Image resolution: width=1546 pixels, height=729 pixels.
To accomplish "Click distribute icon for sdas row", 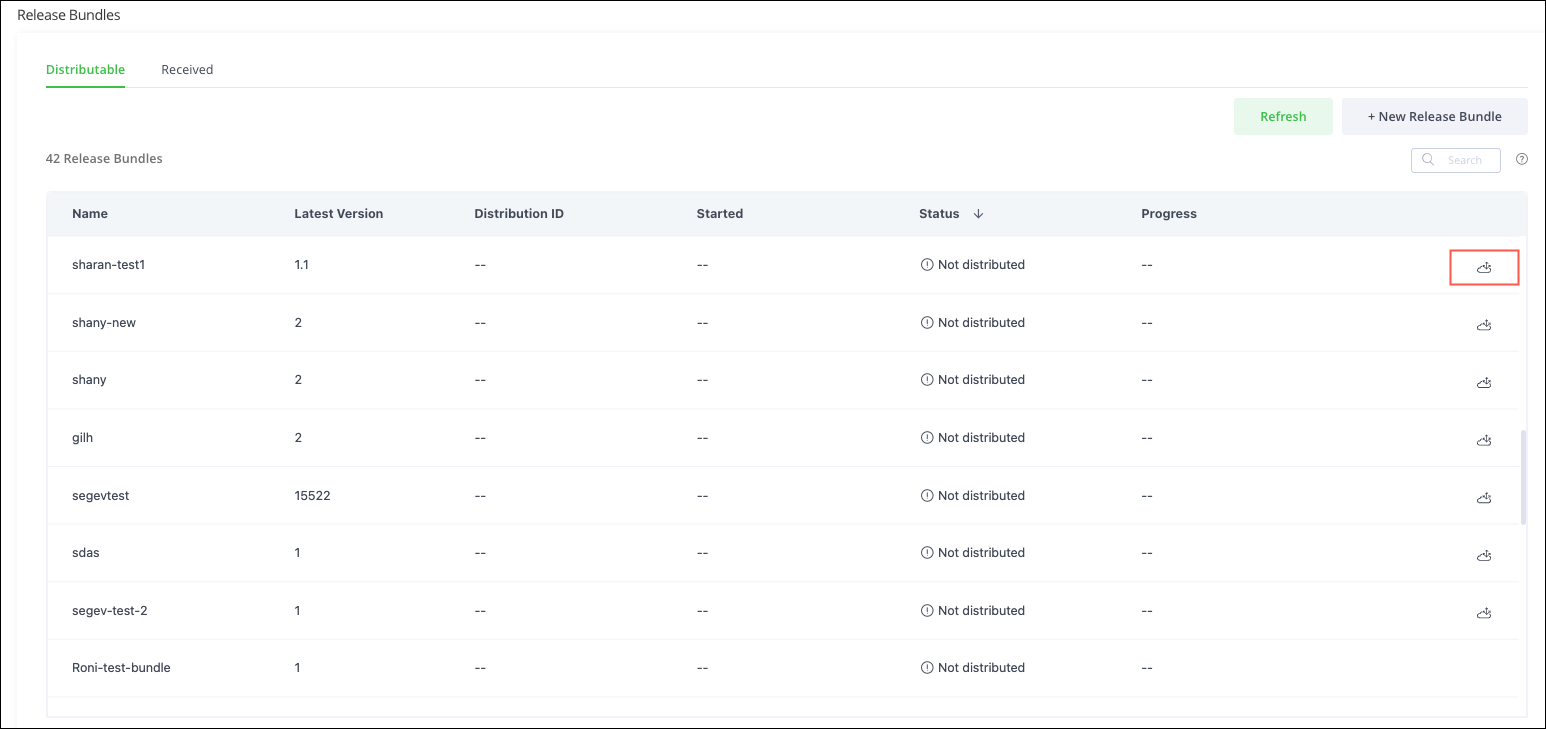I will point(1484,555).
